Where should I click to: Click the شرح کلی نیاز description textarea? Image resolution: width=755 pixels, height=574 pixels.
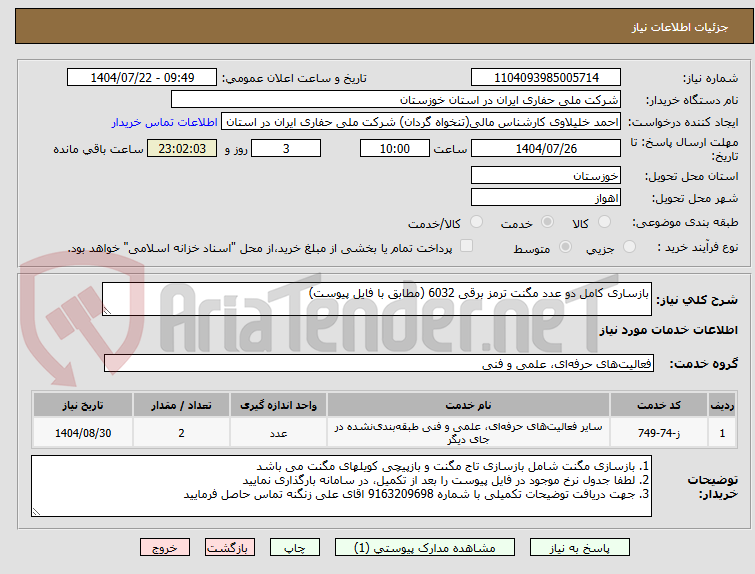[x=377, y=299]
